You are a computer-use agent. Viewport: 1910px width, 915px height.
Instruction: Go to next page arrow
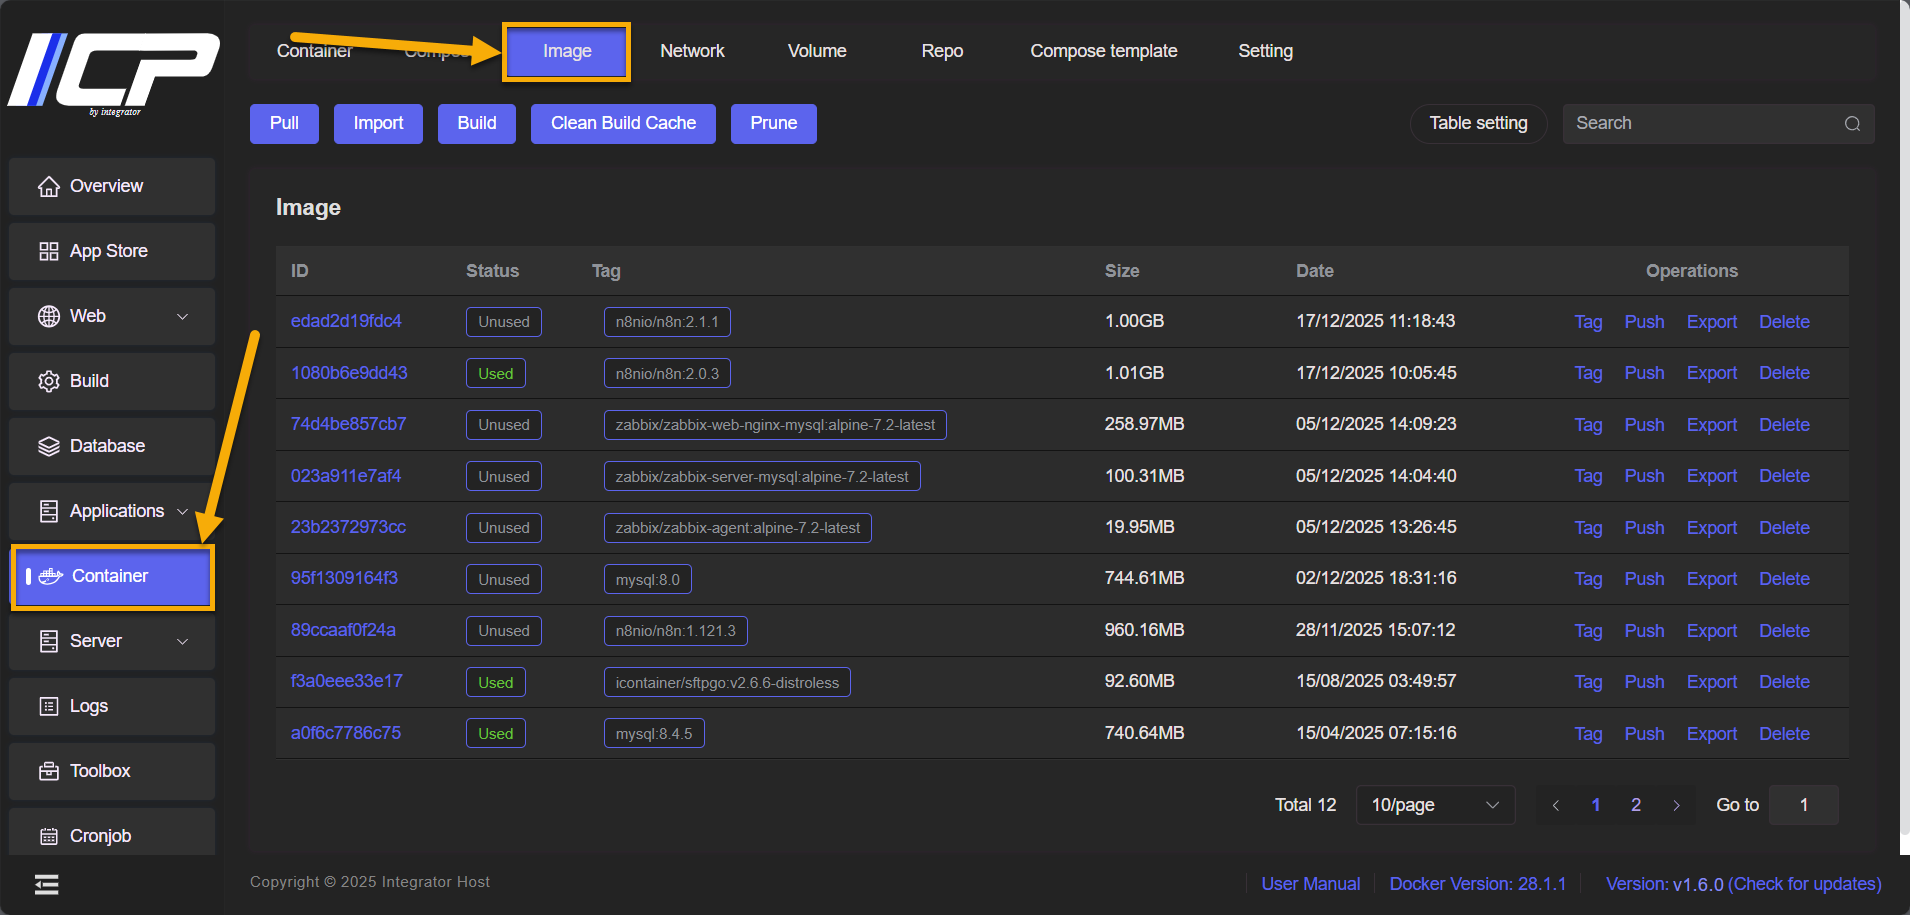1677,805
